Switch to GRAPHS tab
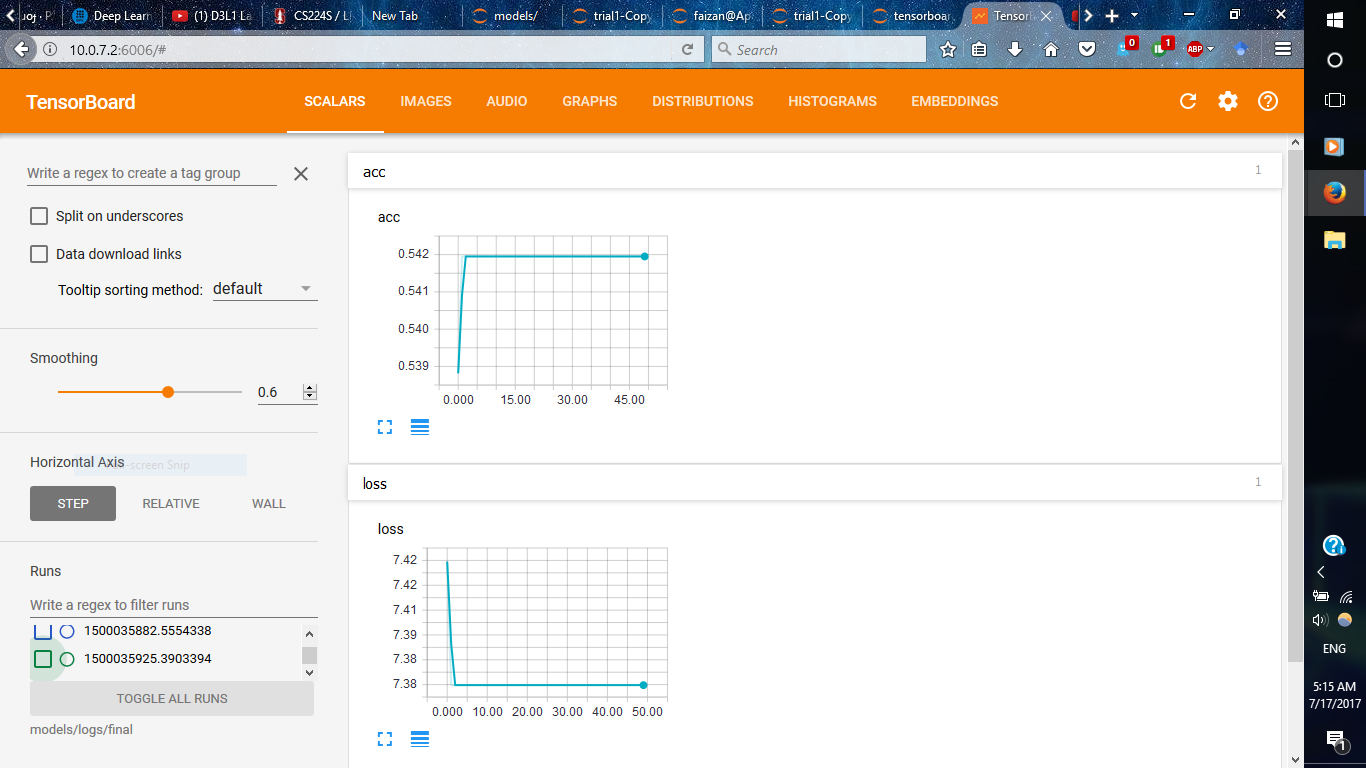 pos(590,101)
